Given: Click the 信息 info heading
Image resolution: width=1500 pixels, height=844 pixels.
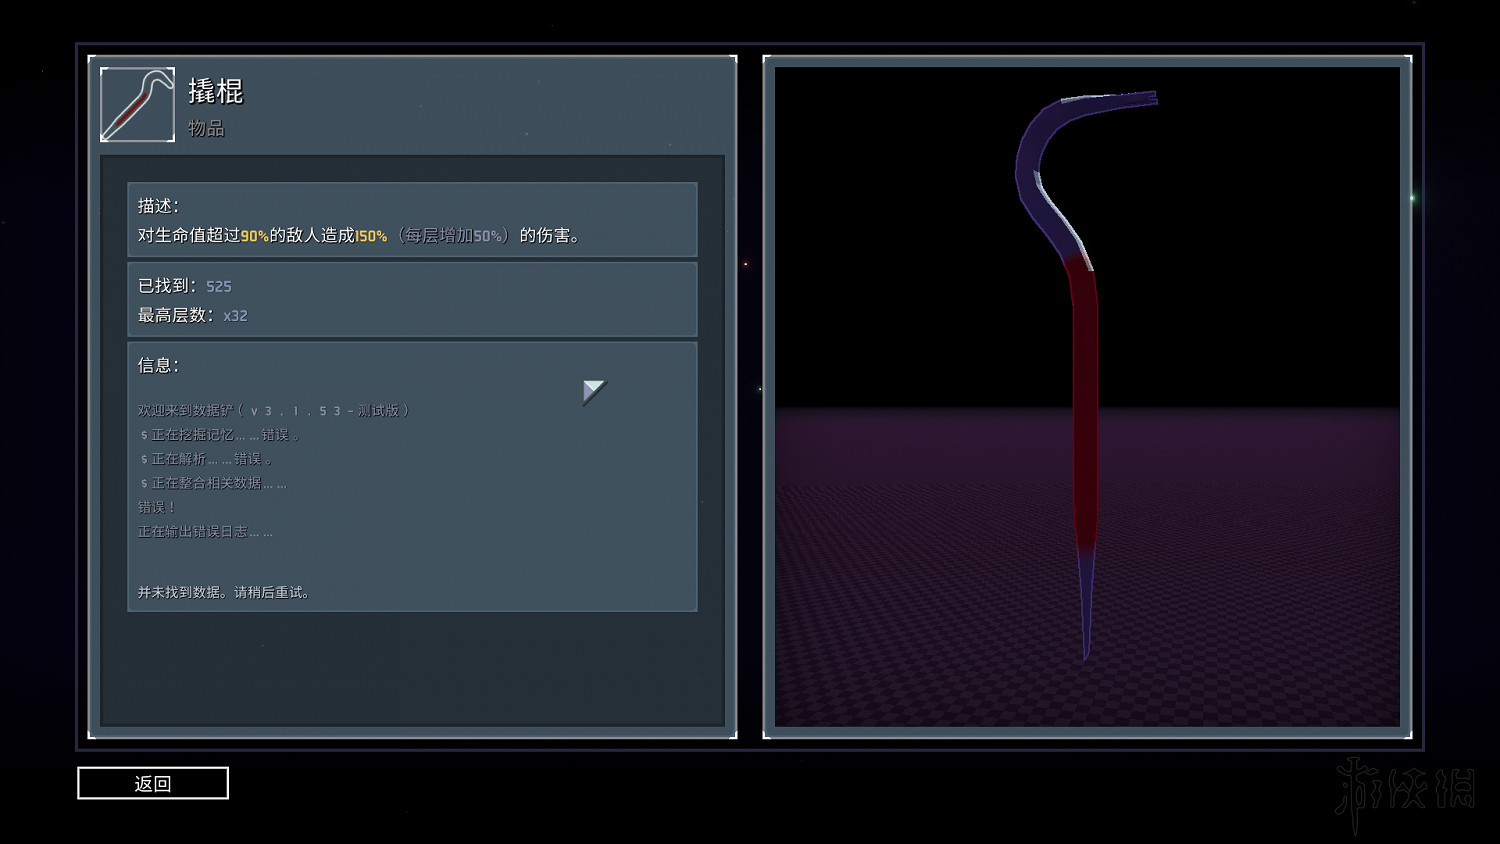Looking at the screenshot, I should (158, 365).
